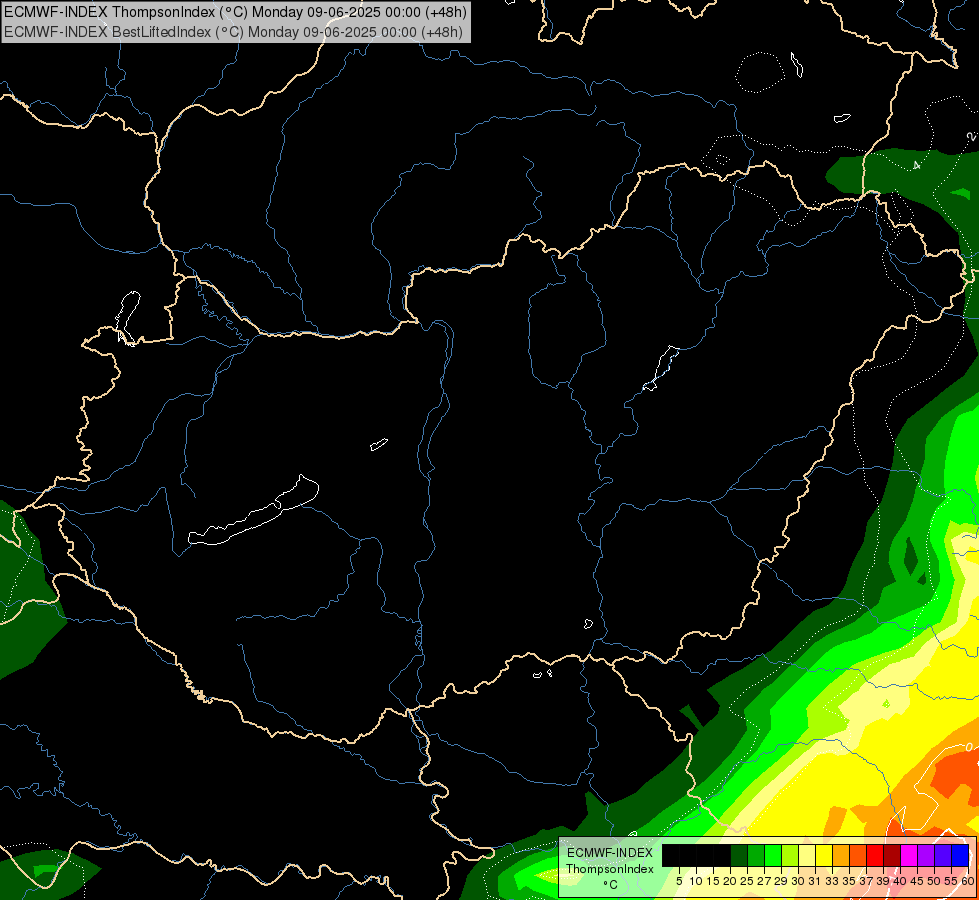The width and height of the screenshot is (979, 900).
Task: Select the medium green 25–27 legend swatch
Action: tap(755, 855)
